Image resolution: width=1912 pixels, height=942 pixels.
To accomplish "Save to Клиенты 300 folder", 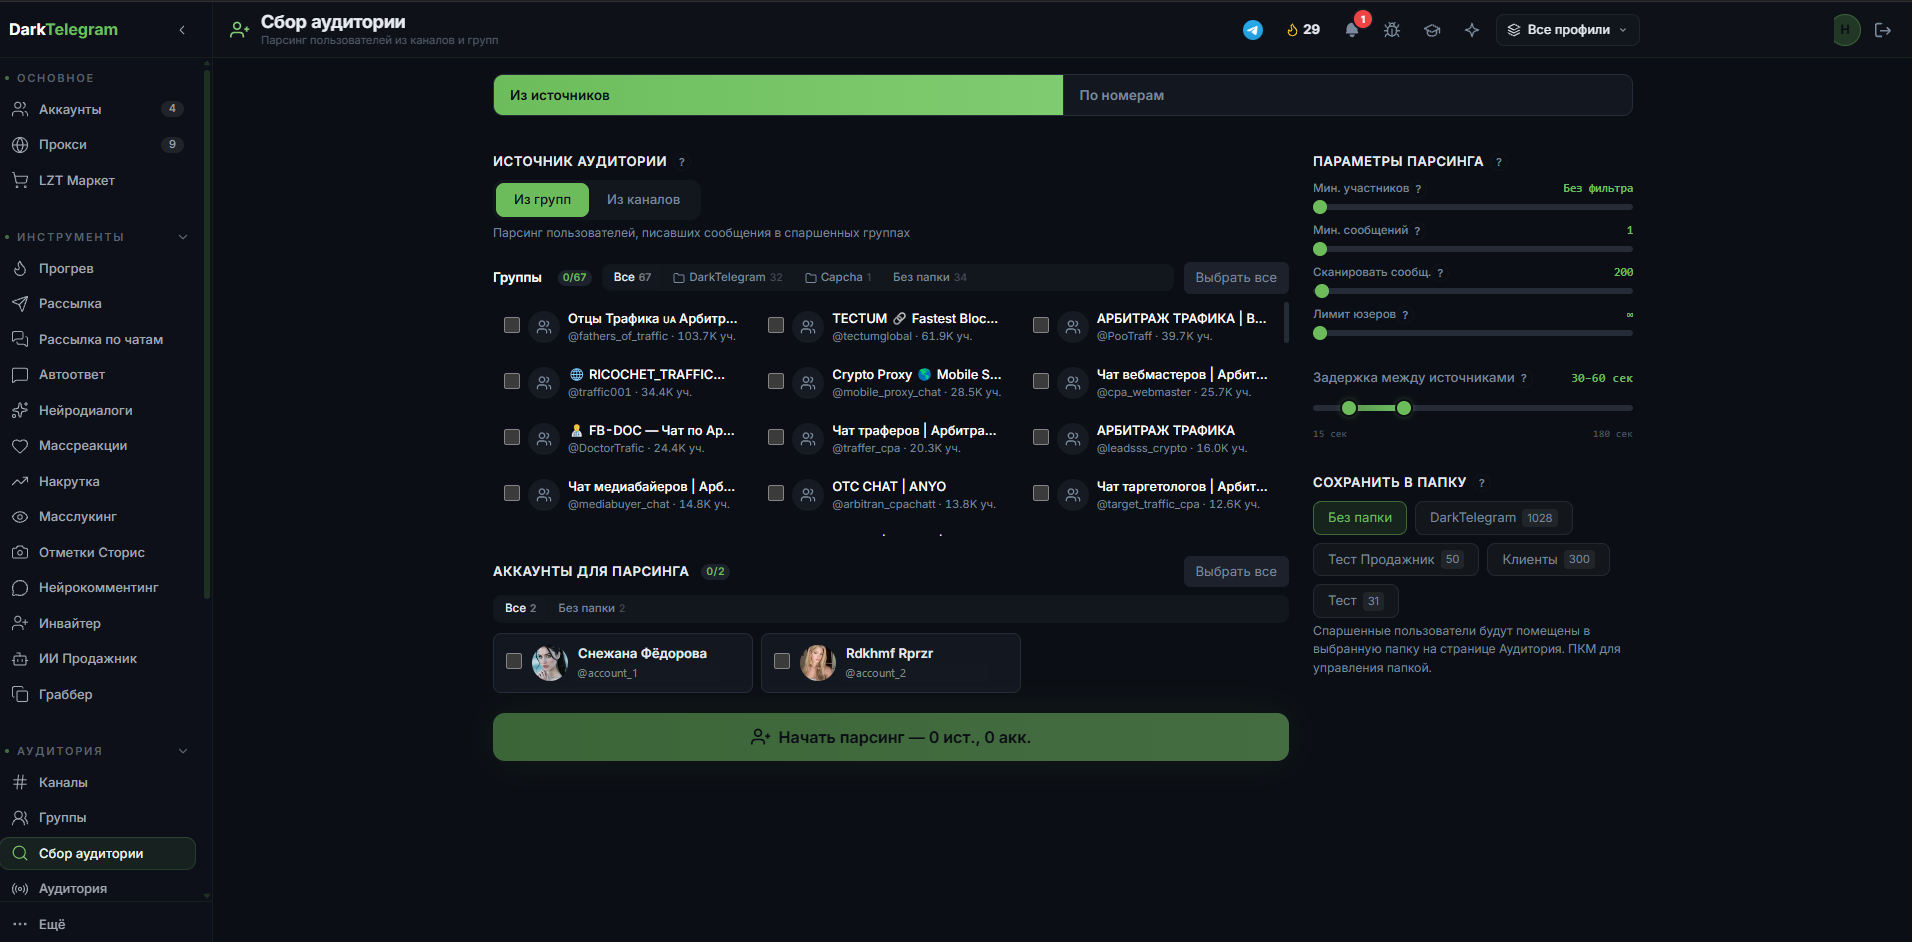I will click(x=1548, y=560).
